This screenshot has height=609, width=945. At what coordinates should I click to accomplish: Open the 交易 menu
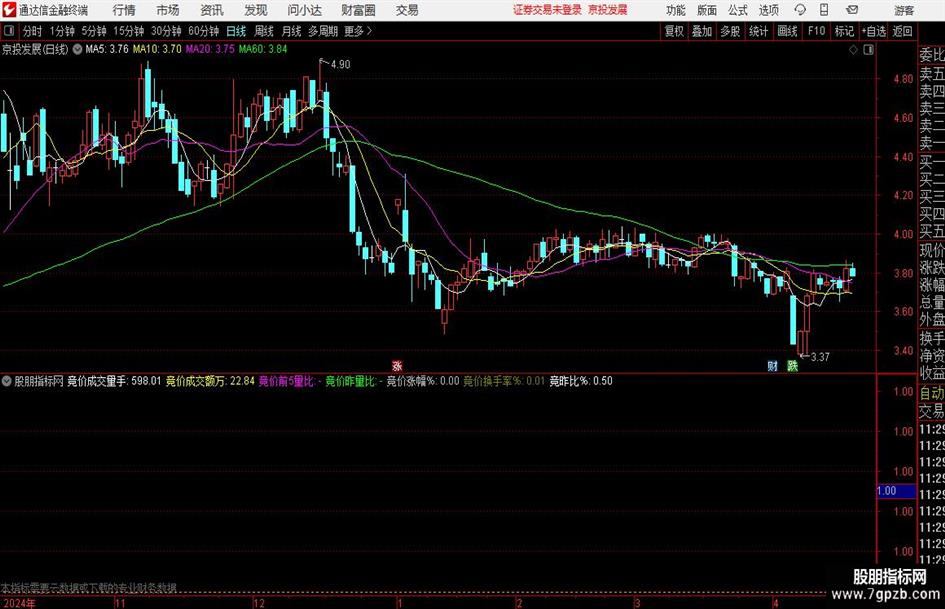[x=407, y=10]
